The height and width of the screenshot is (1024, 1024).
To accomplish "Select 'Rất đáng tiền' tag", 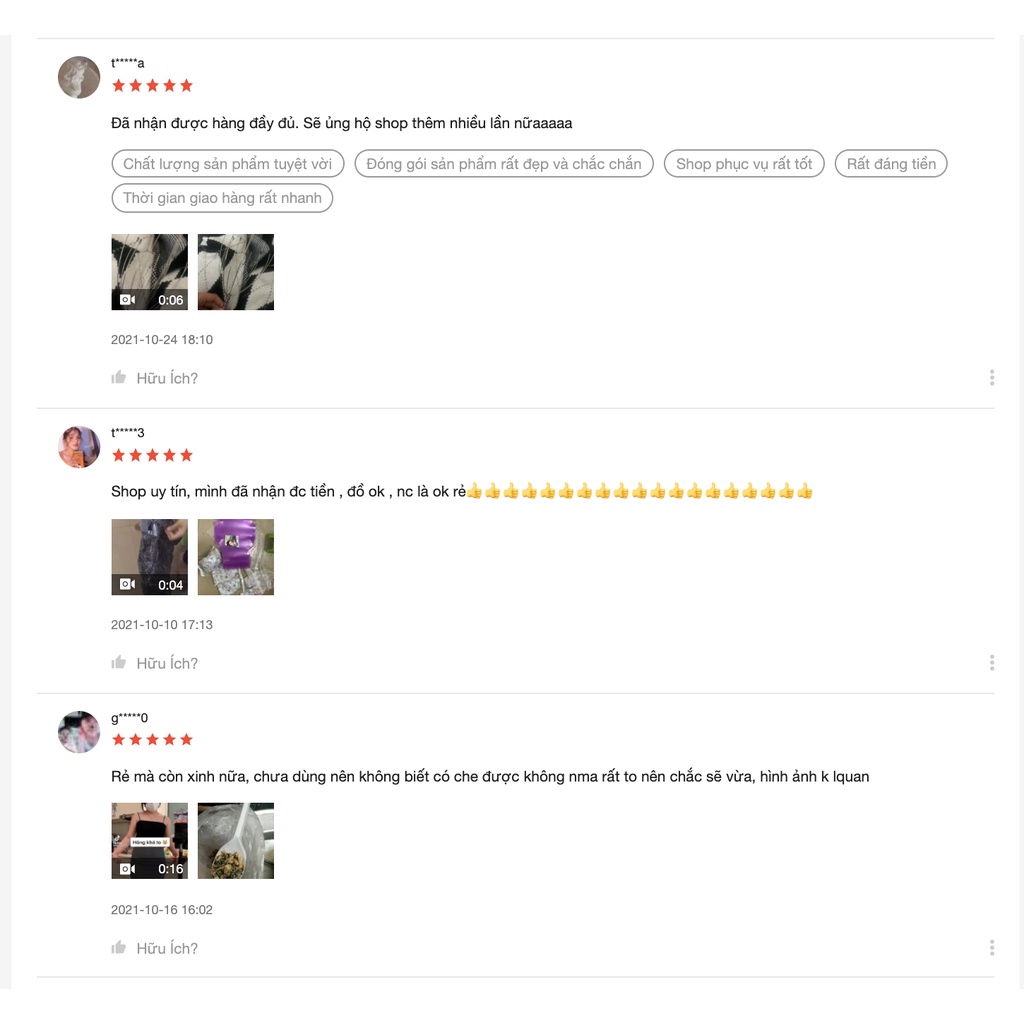I will [891, 163].
